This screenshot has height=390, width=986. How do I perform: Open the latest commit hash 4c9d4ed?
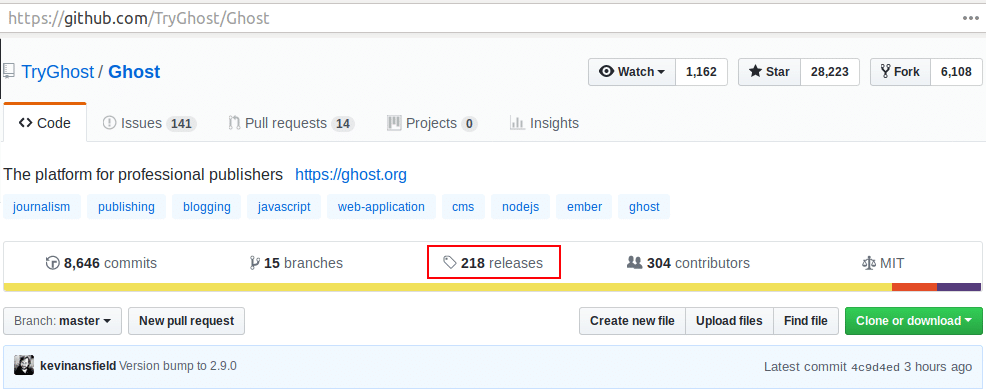point(875,367)
